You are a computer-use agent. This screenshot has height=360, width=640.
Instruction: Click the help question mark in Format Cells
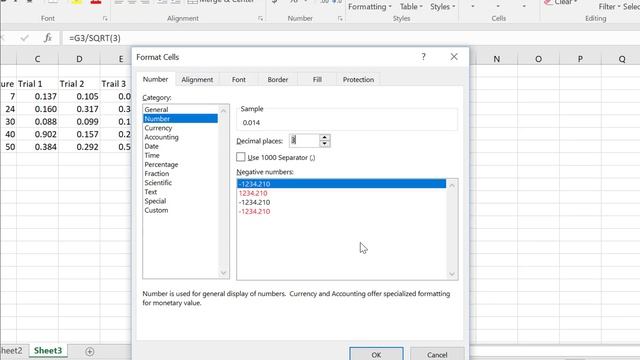click(423, 57)
